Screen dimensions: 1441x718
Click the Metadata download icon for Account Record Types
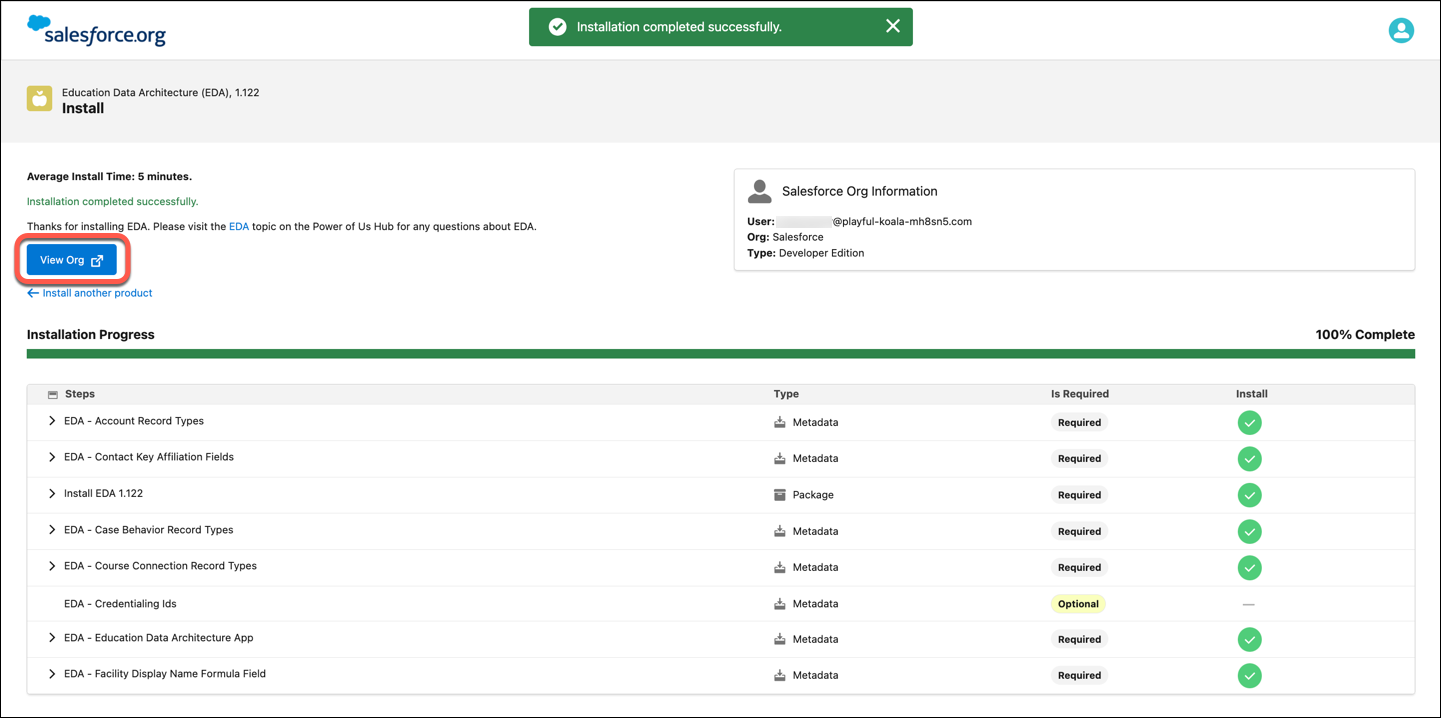coord(781,422)
